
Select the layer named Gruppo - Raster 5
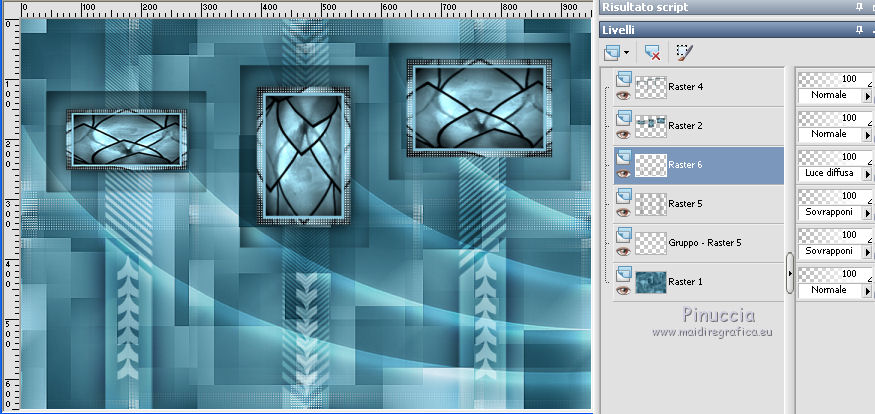[705, 243]
